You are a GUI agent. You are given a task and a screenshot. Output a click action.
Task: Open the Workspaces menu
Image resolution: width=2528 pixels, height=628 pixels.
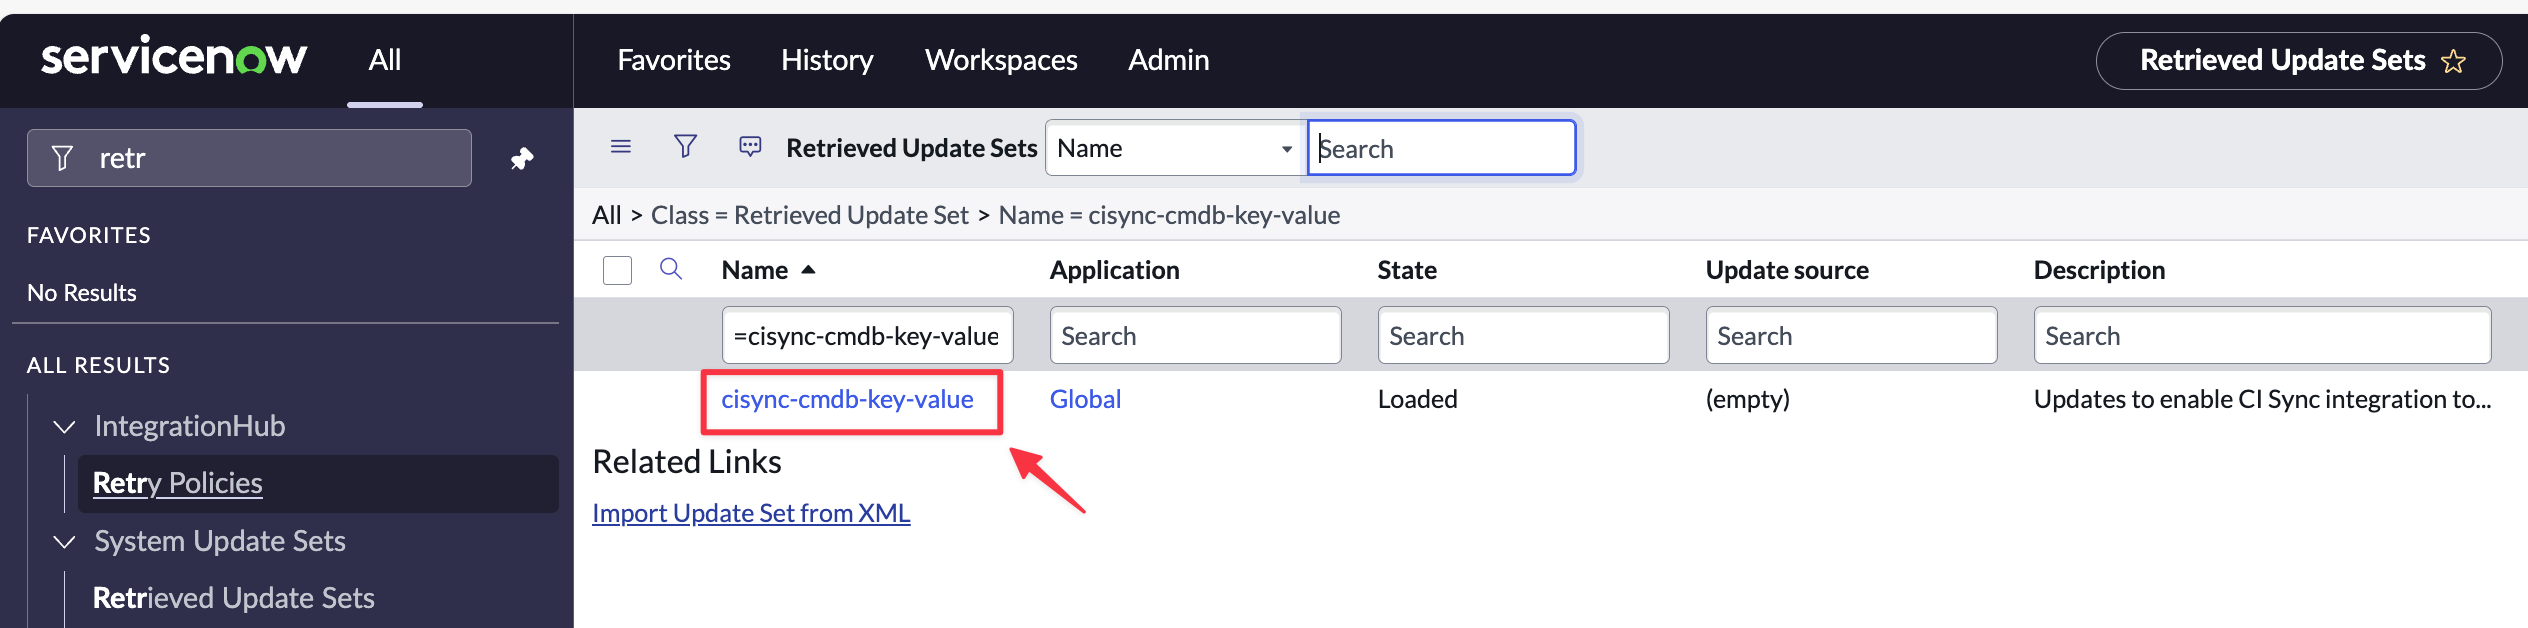coord(1001,60)
